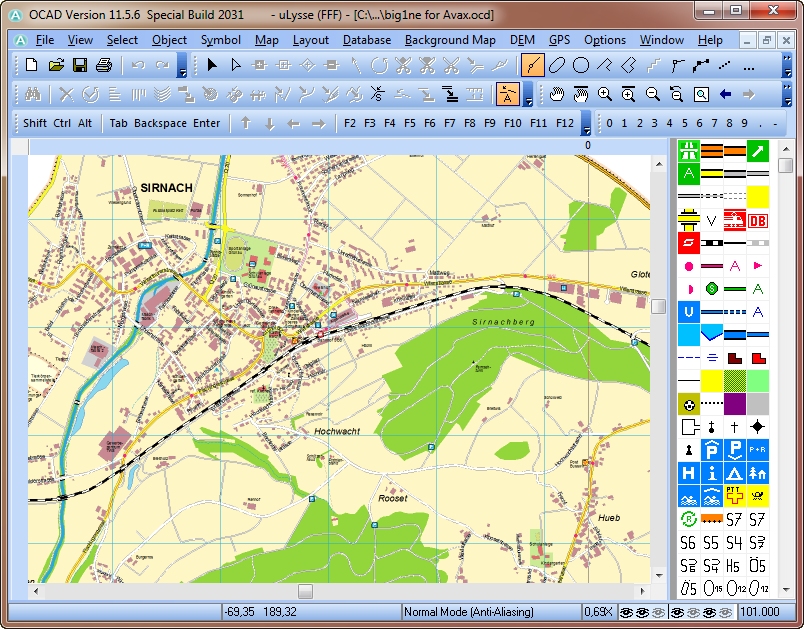Image resolution: width=804 pixels, height=629 pixels.
Task: Click the Print icon in toolbar
Action: 103,66
